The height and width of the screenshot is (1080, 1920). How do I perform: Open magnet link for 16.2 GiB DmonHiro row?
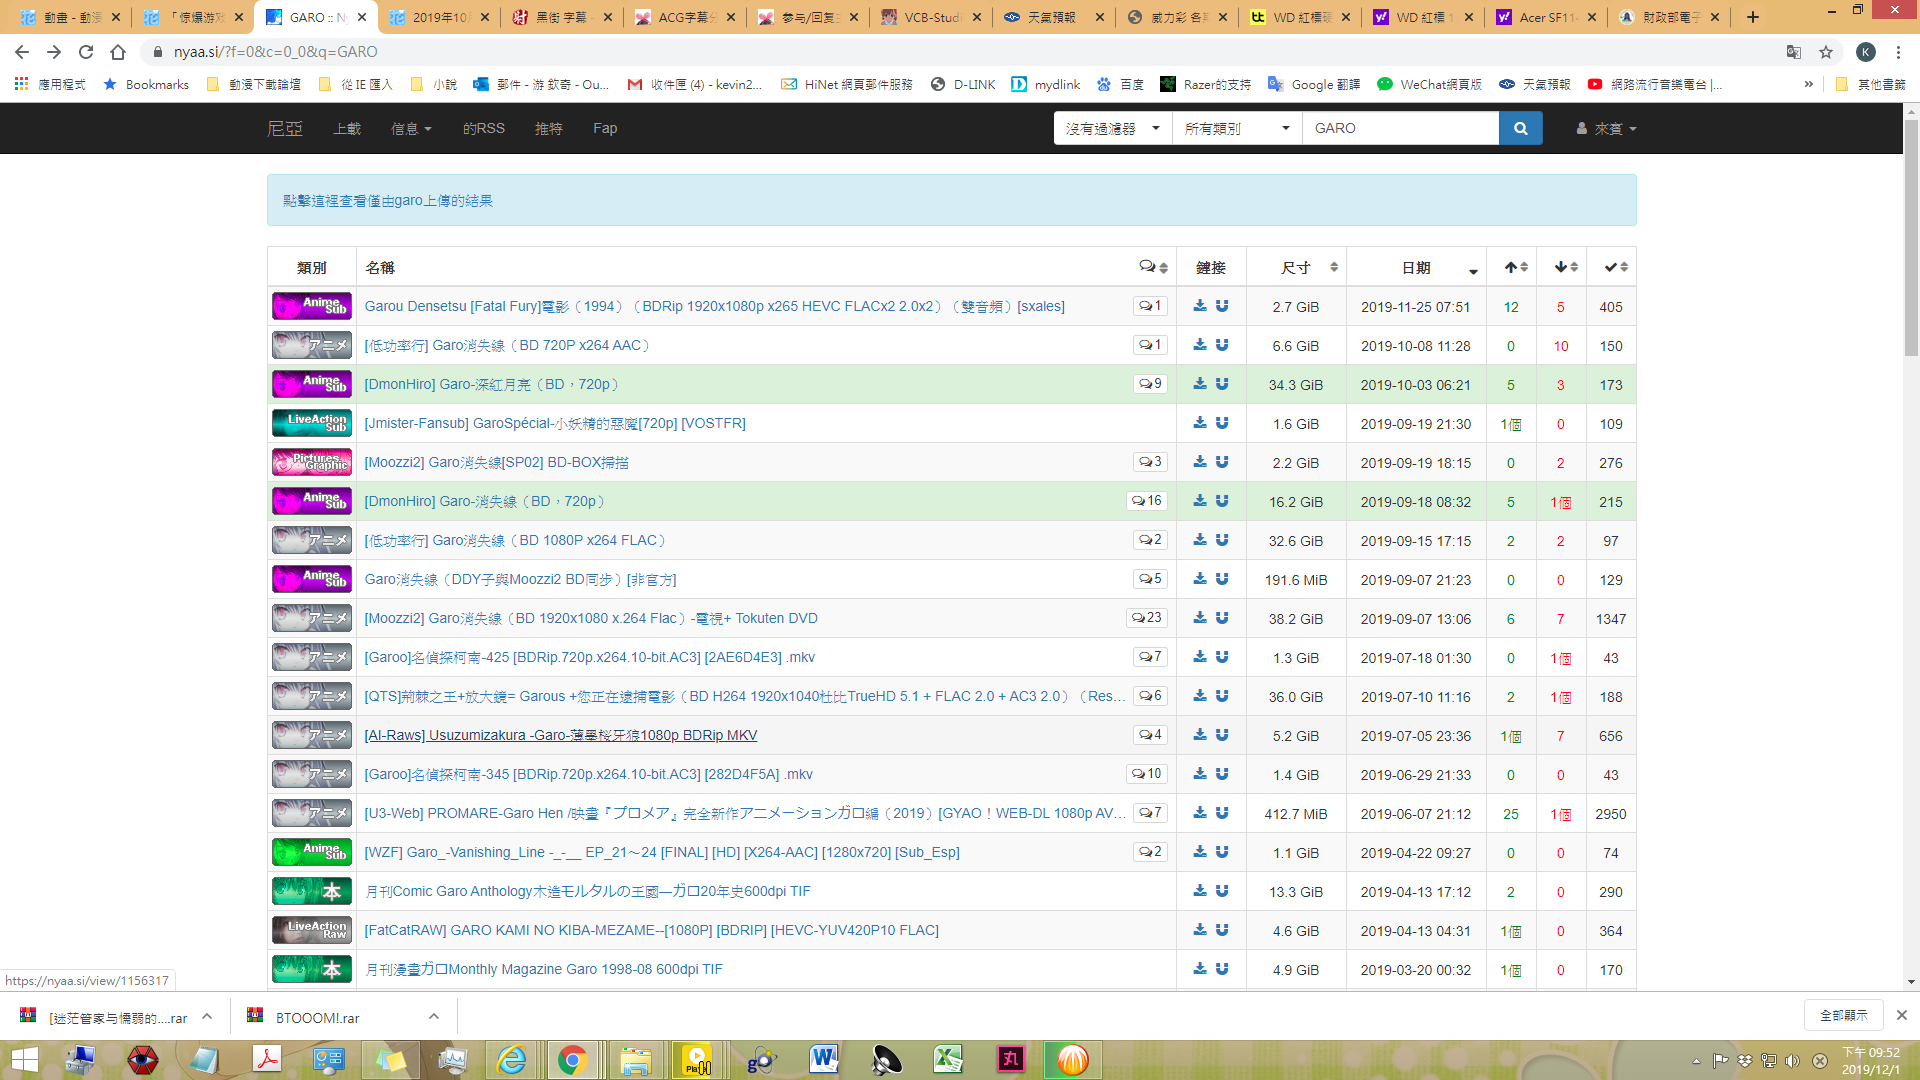tap(1222, 501)
